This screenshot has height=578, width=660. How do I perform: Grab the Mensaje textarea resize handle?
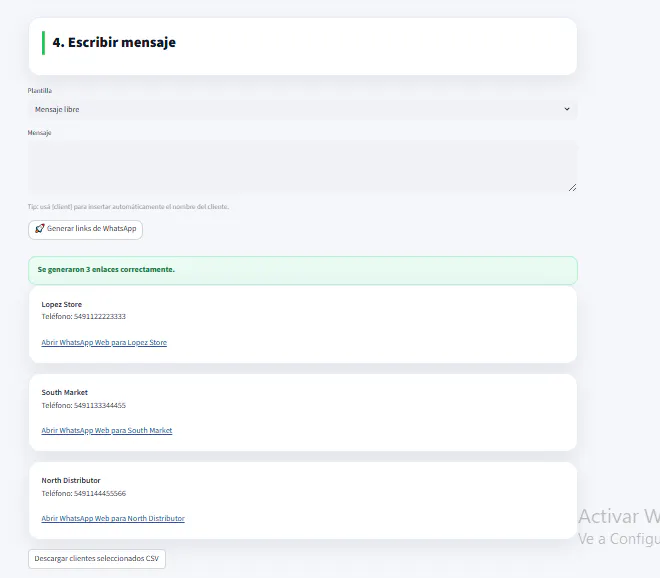coord(572,188)
